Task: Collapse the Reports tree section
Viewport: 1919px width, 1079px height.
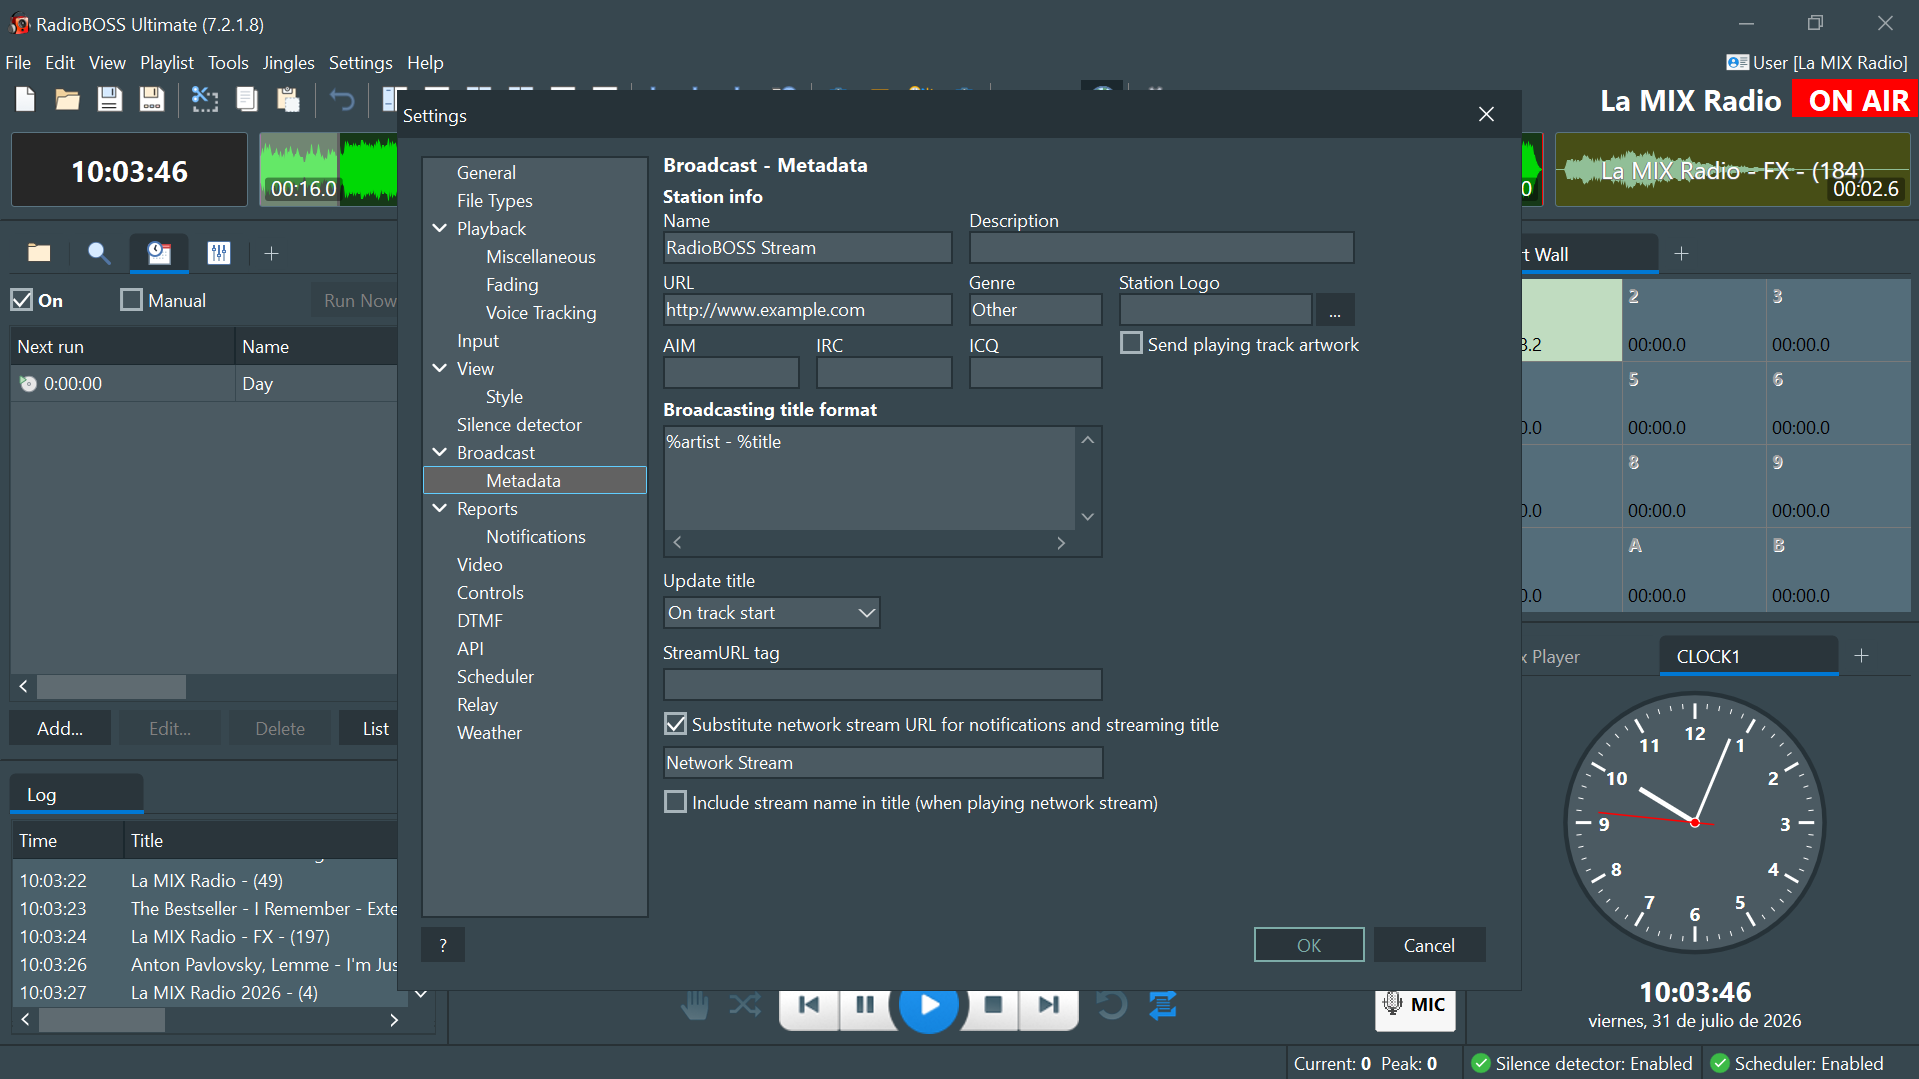Action: coord(440,508)
